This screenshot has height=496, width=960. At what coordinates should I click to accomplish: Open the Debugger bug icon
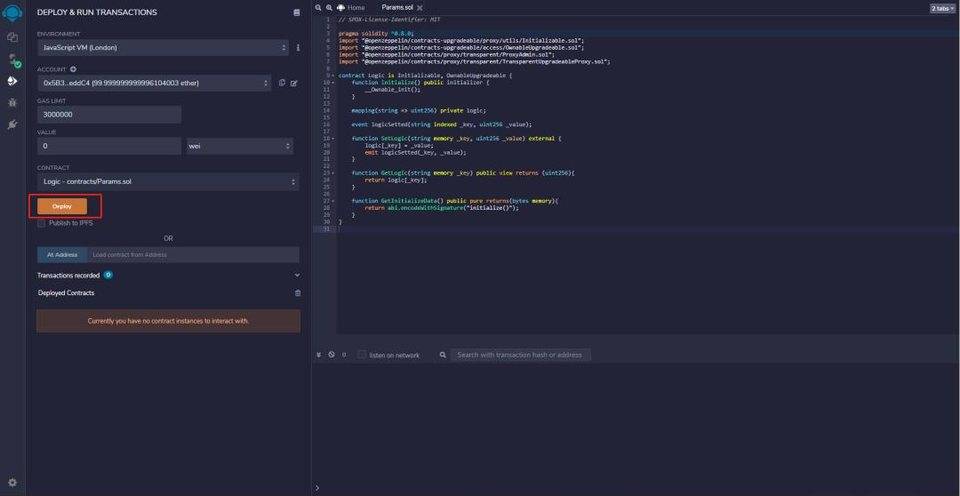12,102
